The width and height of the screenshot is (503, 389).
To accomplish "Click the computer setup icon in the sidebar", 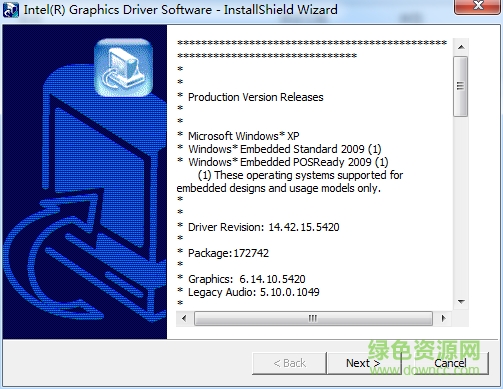I will [124, 68].
